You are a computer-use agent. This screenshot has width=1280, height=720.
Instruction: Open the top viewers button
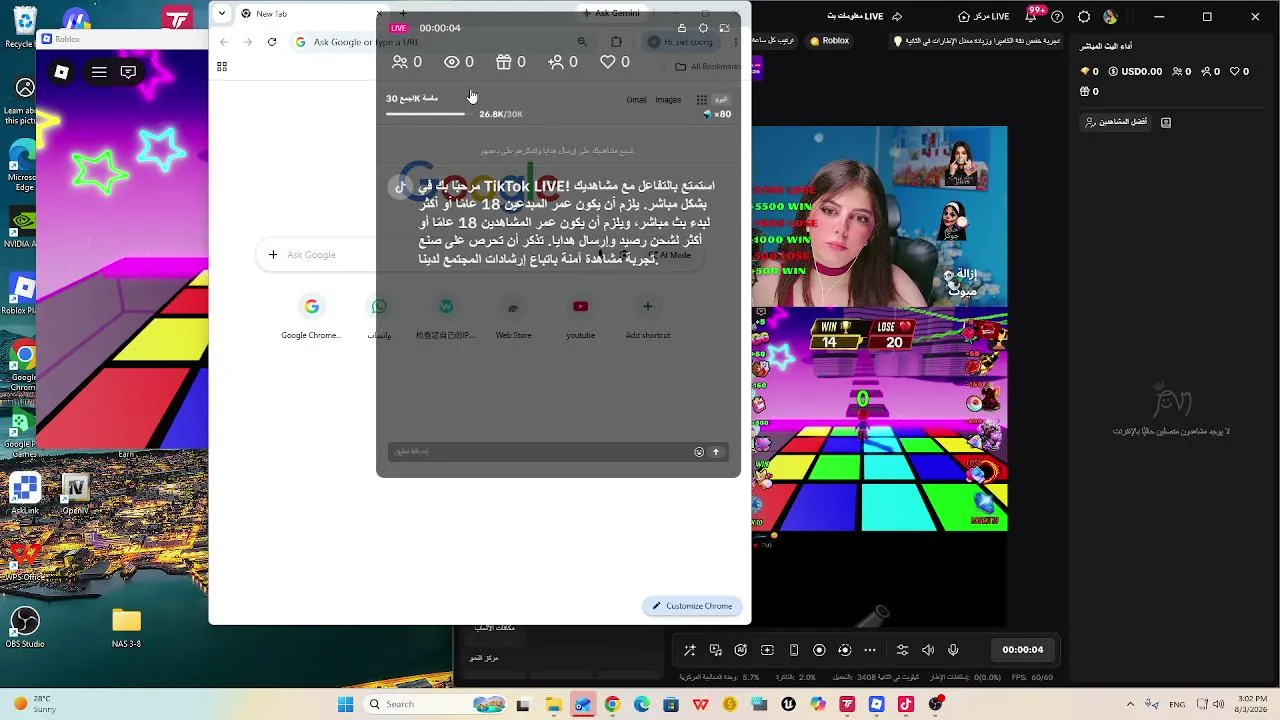coord(1117,122)
